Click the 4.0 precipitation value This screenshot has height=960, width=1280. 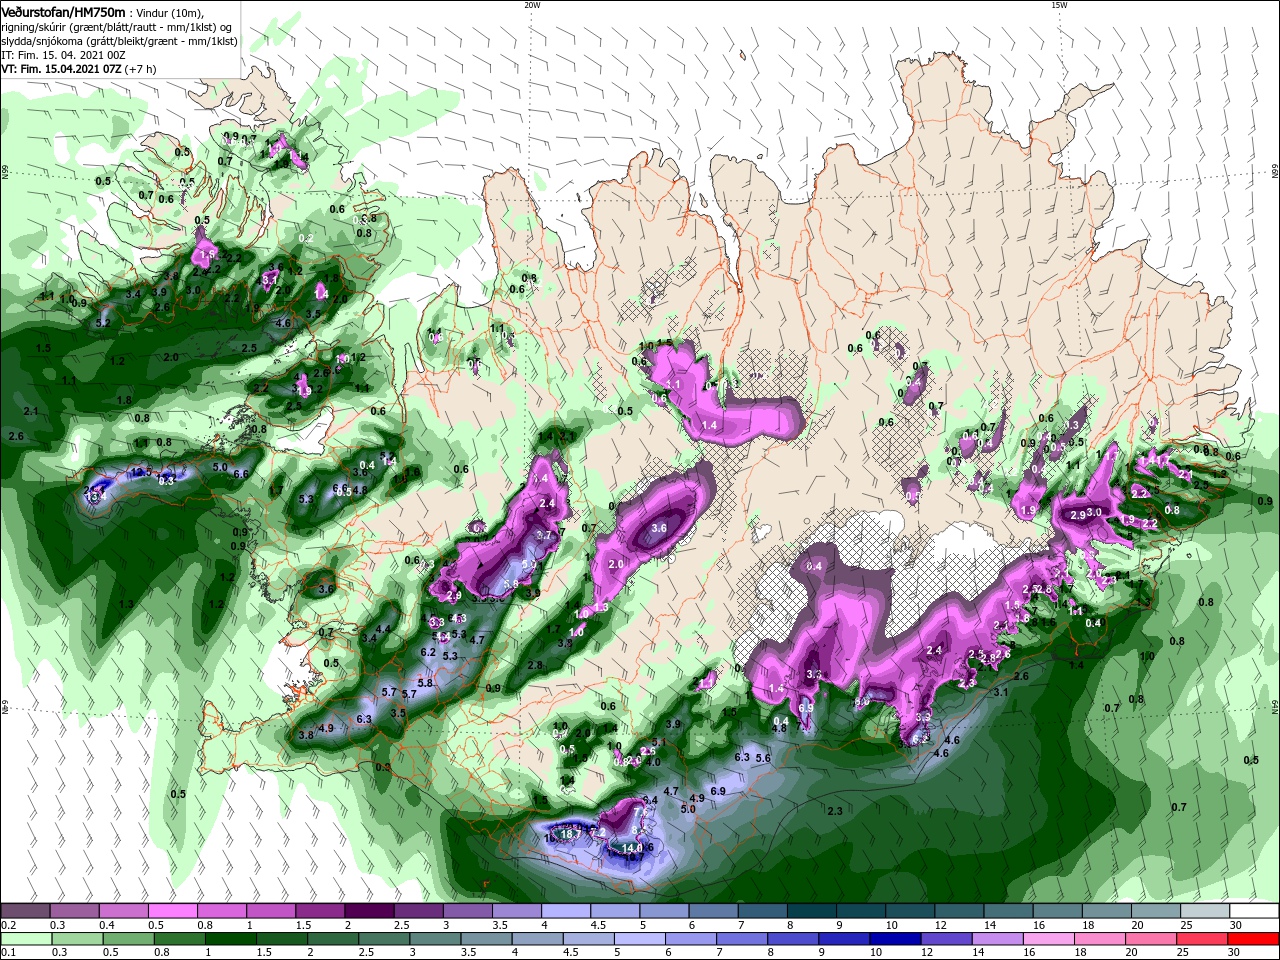653,762
